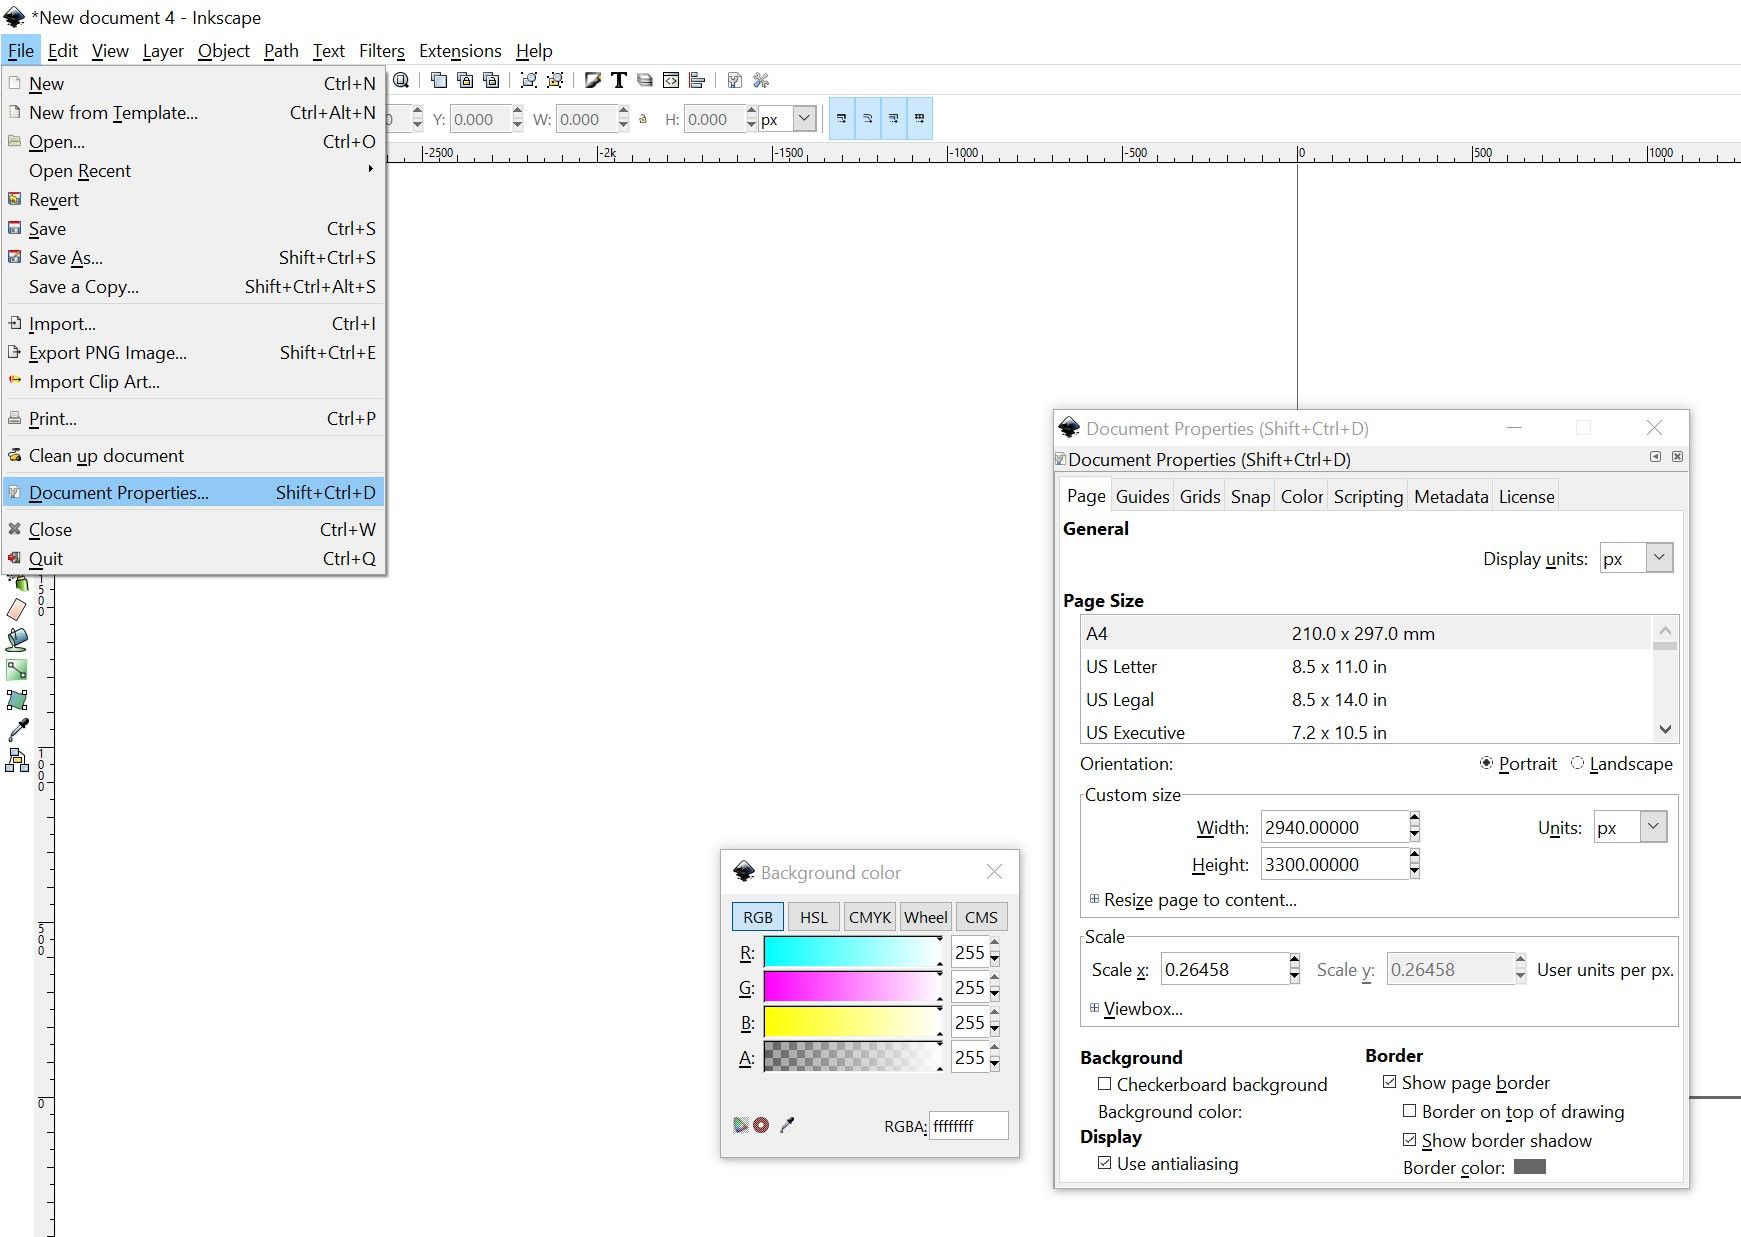Open the XML editor from the toolbar
Viewport: 1741px width, 1237px height.
coord(671,81)
